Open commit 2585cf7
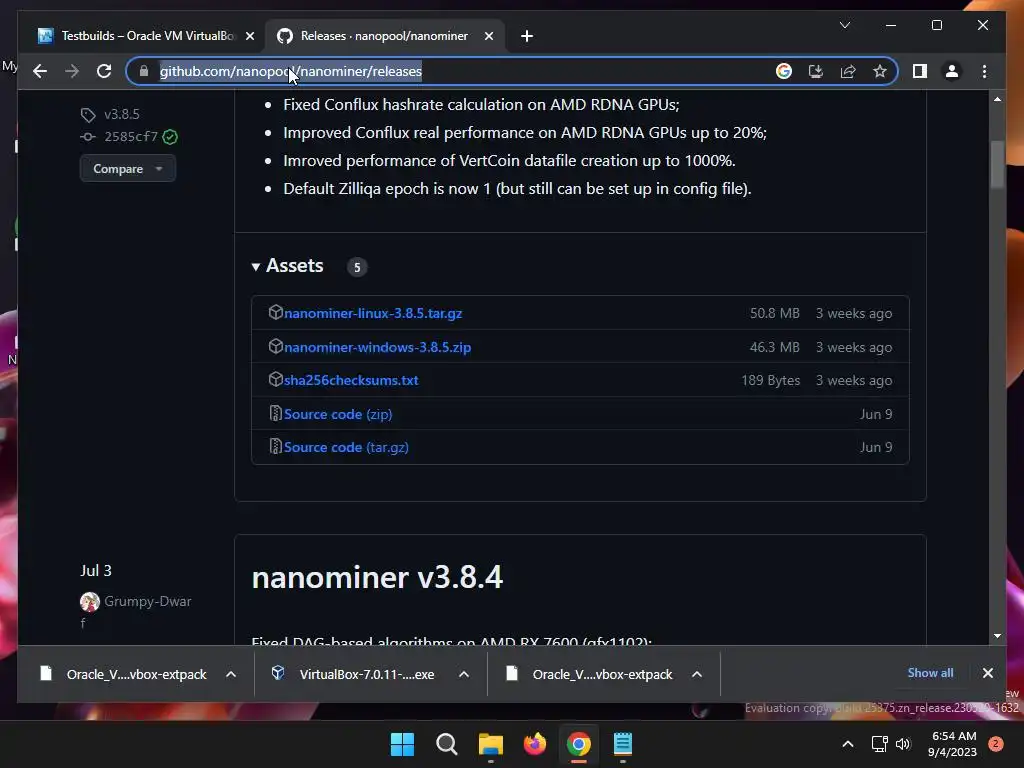This screenshot has height=768, width=1024. 131,136
